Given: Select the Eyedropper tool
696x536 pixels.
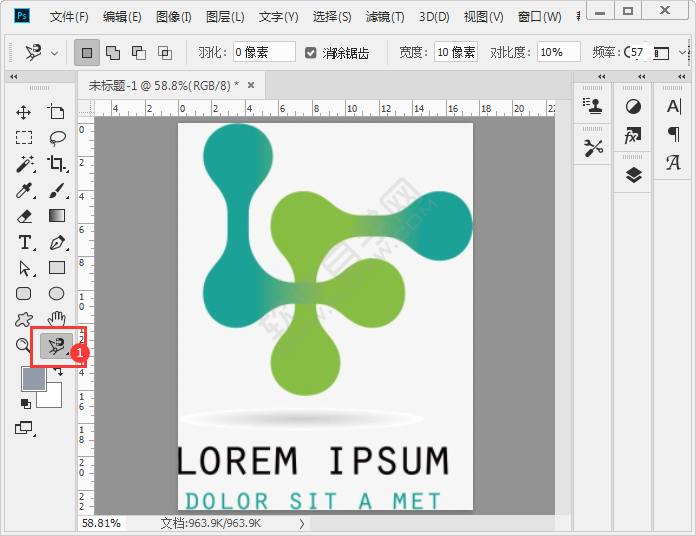Looking at the screenshot, I should click(24, 190).
